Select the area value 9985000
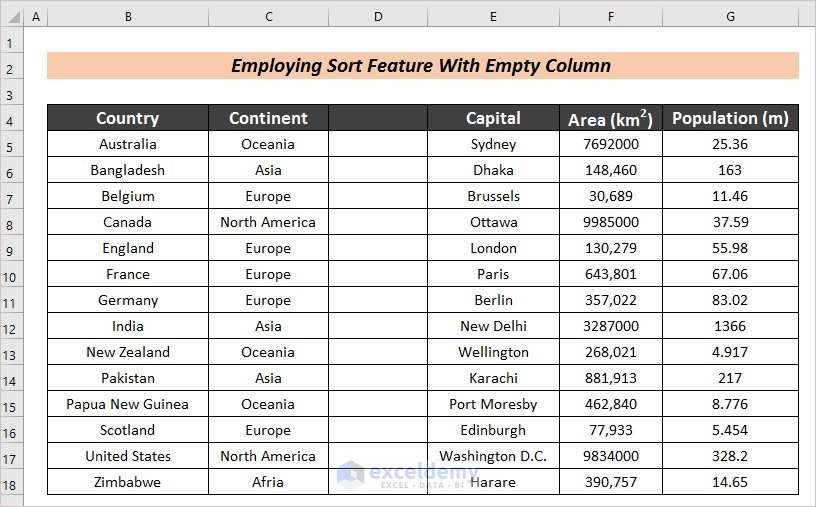This screenshot has height=507, width=816. tap(610, 222)
